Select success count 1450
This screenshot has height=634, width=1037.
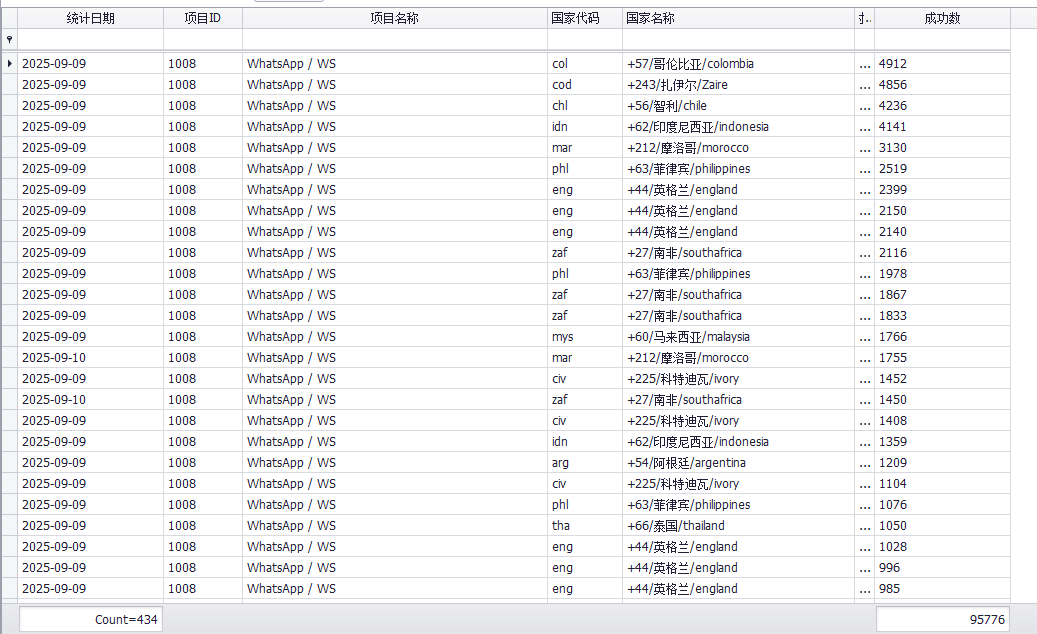pyautogui.click(x=942, y=400)
